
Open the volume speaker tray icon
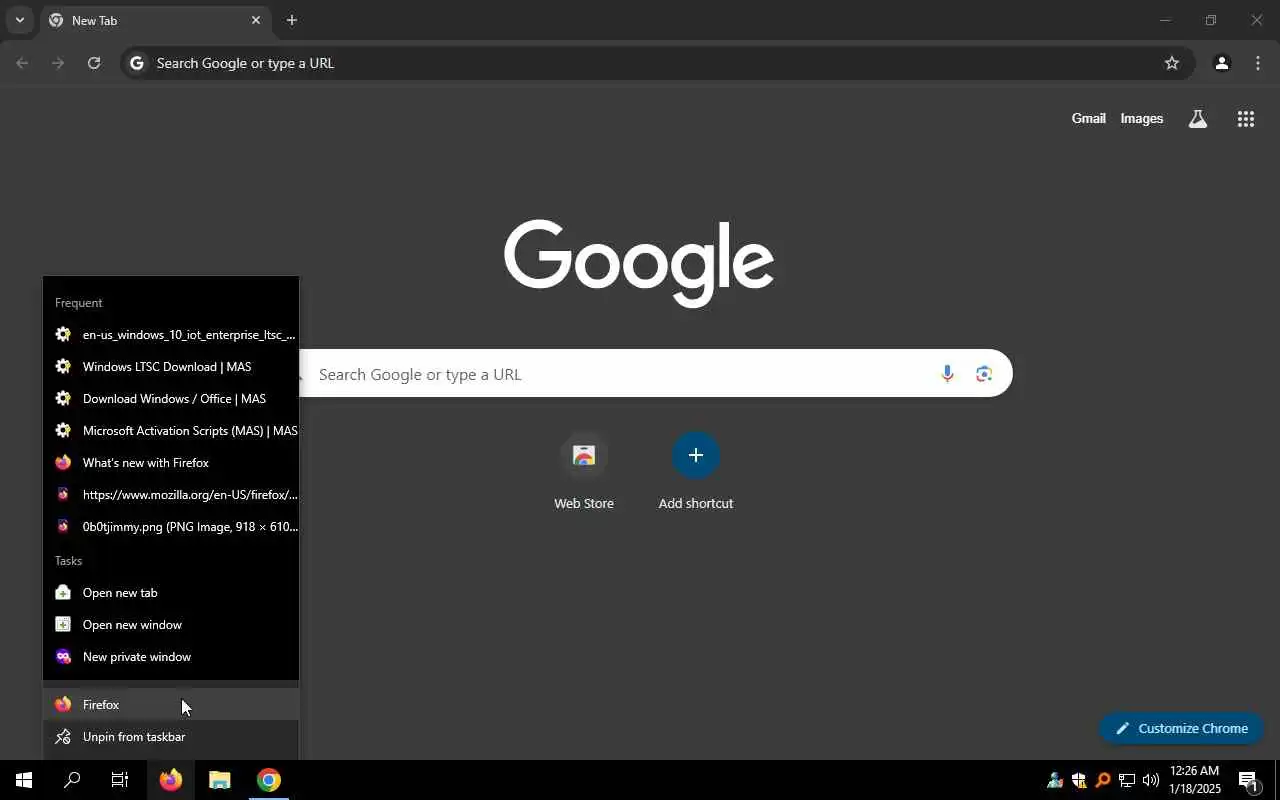pos(1151,780)
